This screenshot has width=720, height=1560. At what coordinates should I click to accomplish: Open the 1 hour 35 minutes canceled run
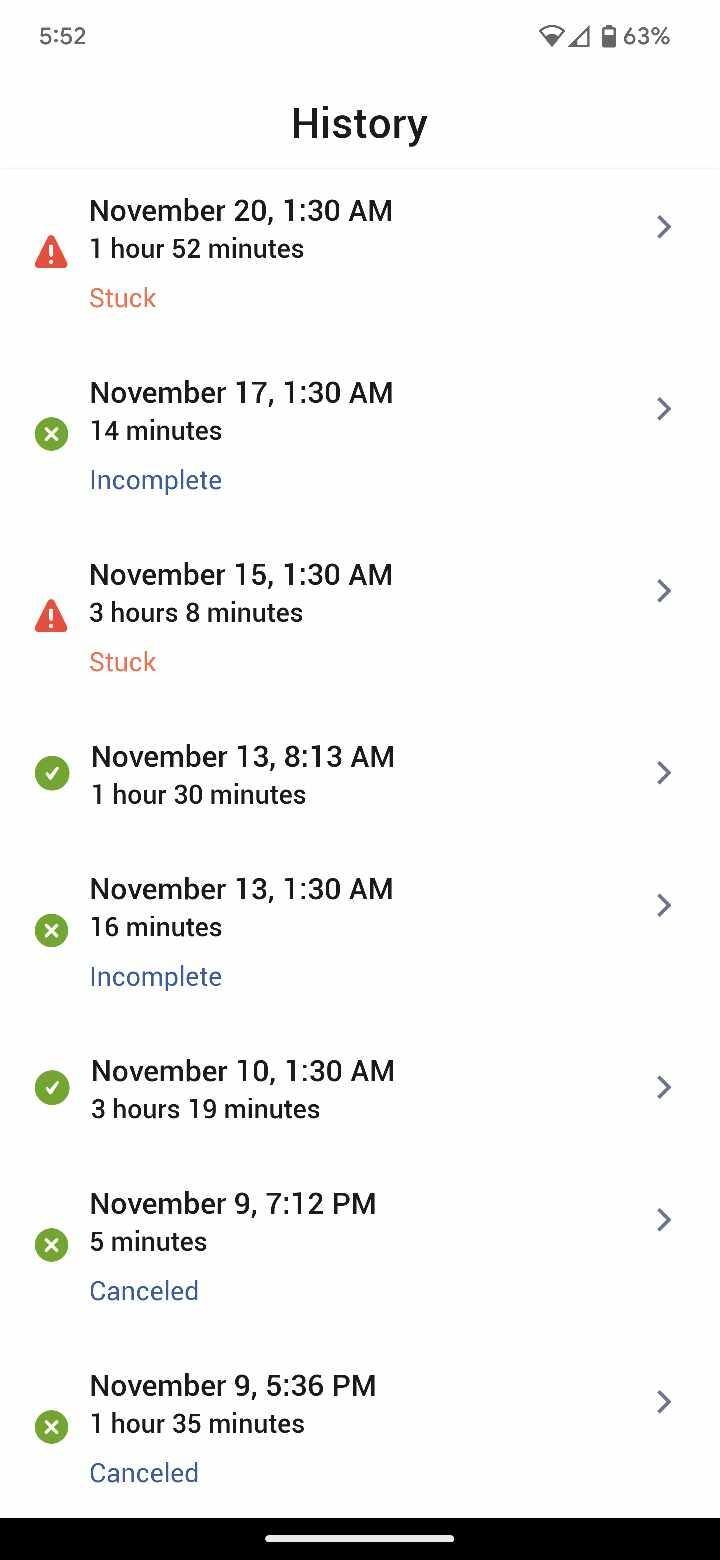(x=198, y=1423)
